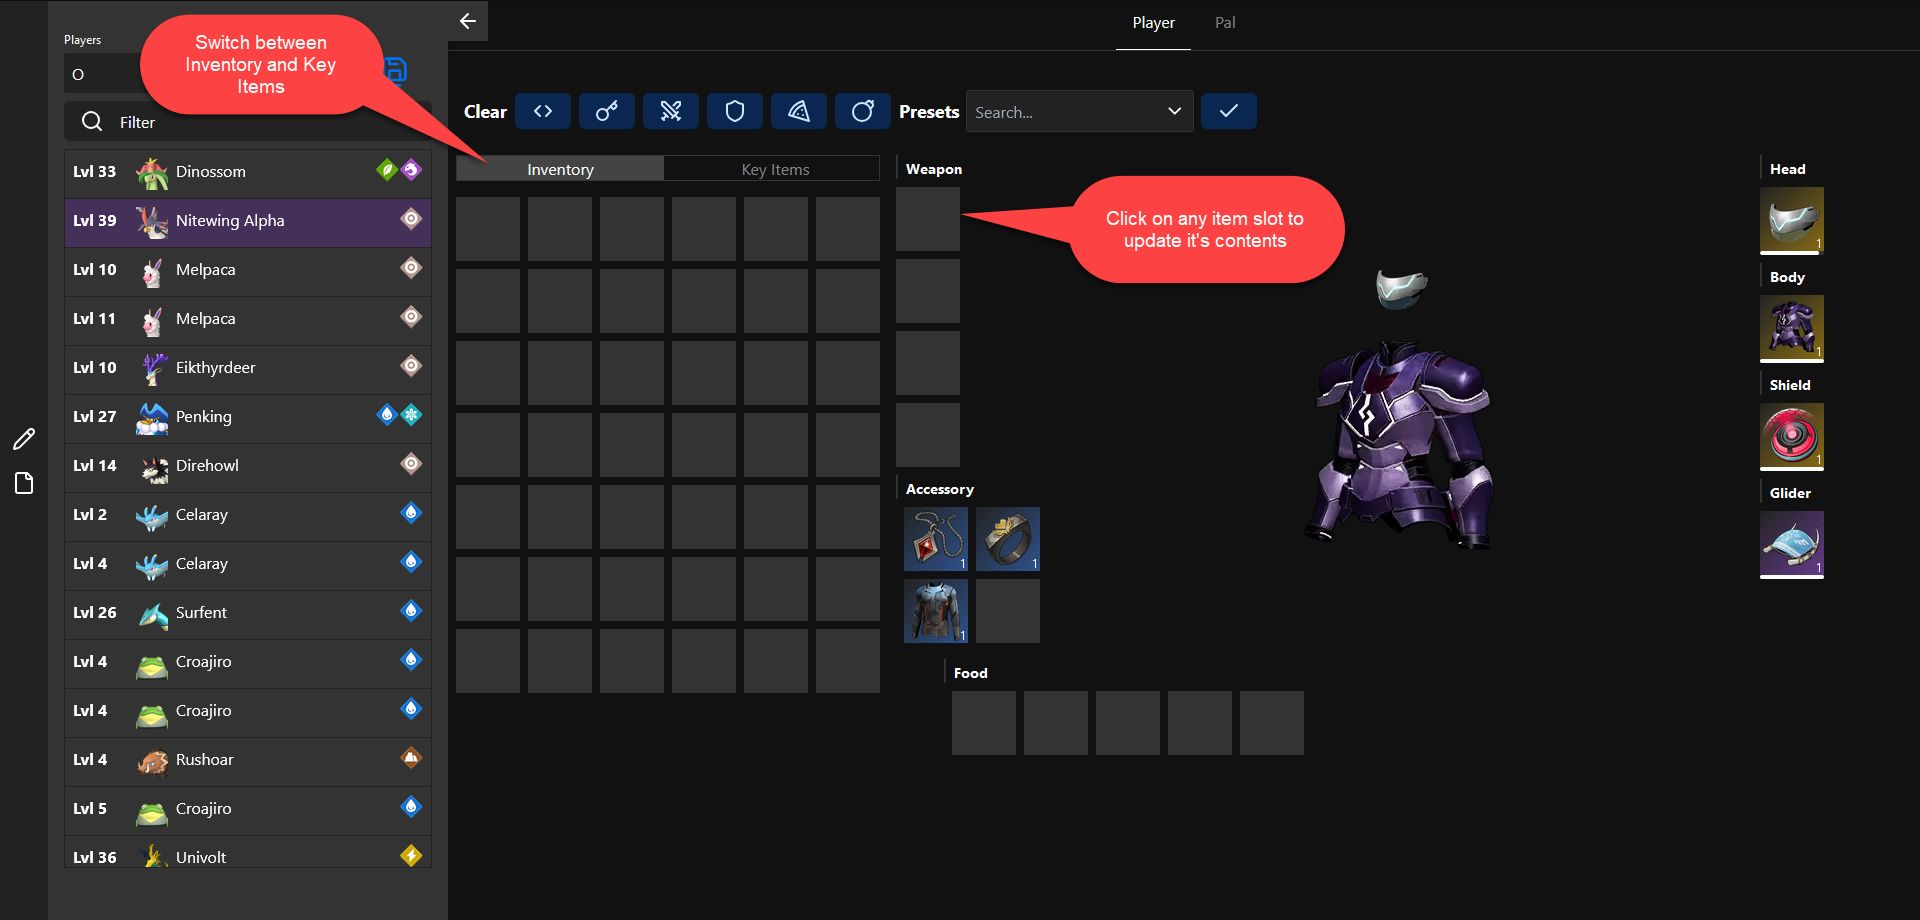Select the Head helmet equipment slot
This screenshot has height=920, width=1920.
[x=1792, y=220]
